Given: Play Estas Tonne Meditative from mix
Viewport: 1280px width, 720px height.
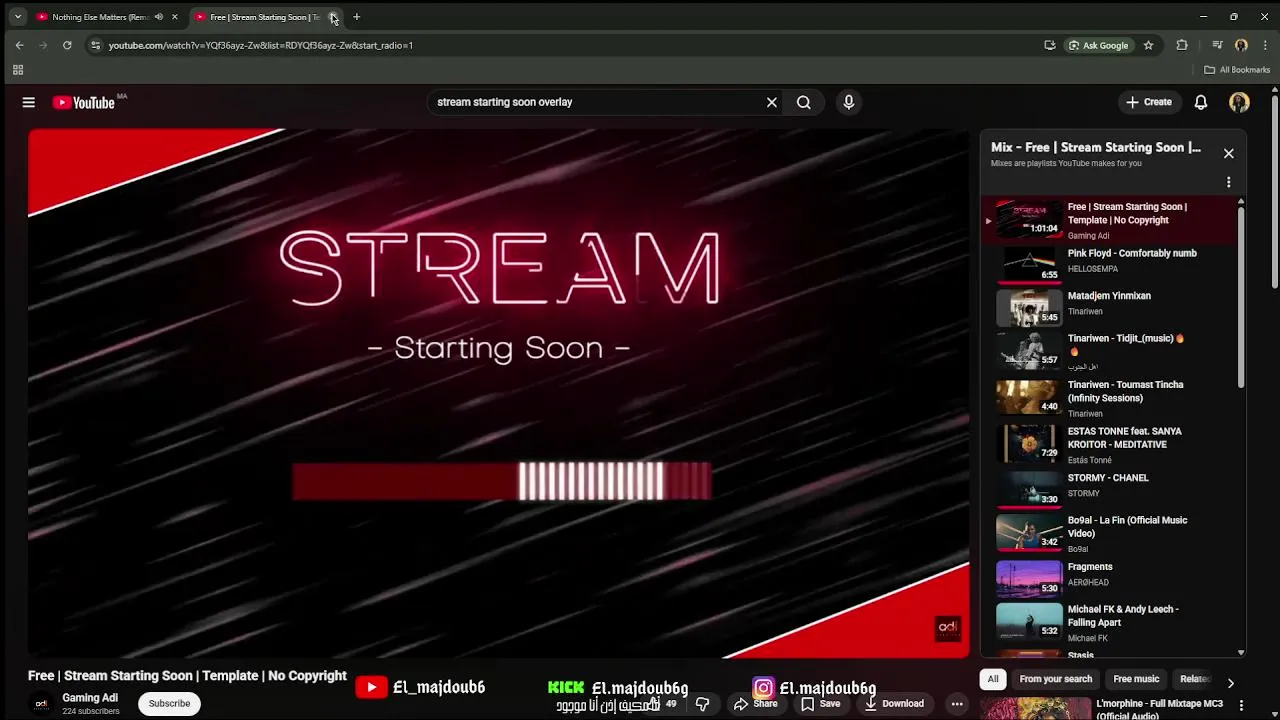Looking at the screenshot, I should tap(1110, 444).
